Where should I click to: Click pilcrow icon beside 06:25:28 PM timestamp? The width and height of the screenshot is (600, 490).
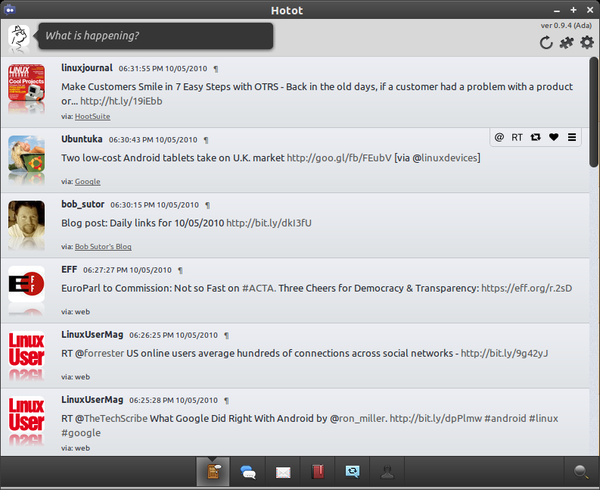tap(227, 400)
